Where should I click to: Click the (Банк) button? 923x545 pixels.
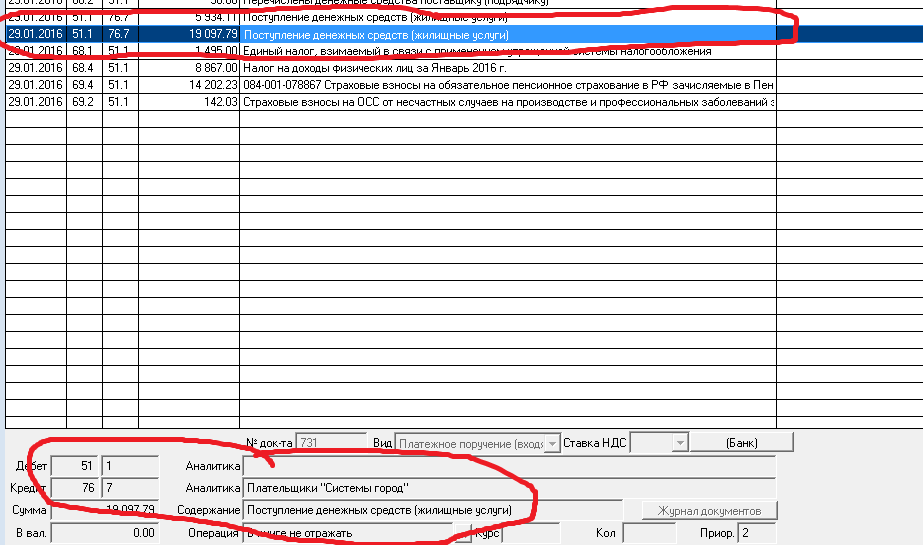[x=741, y=443]
